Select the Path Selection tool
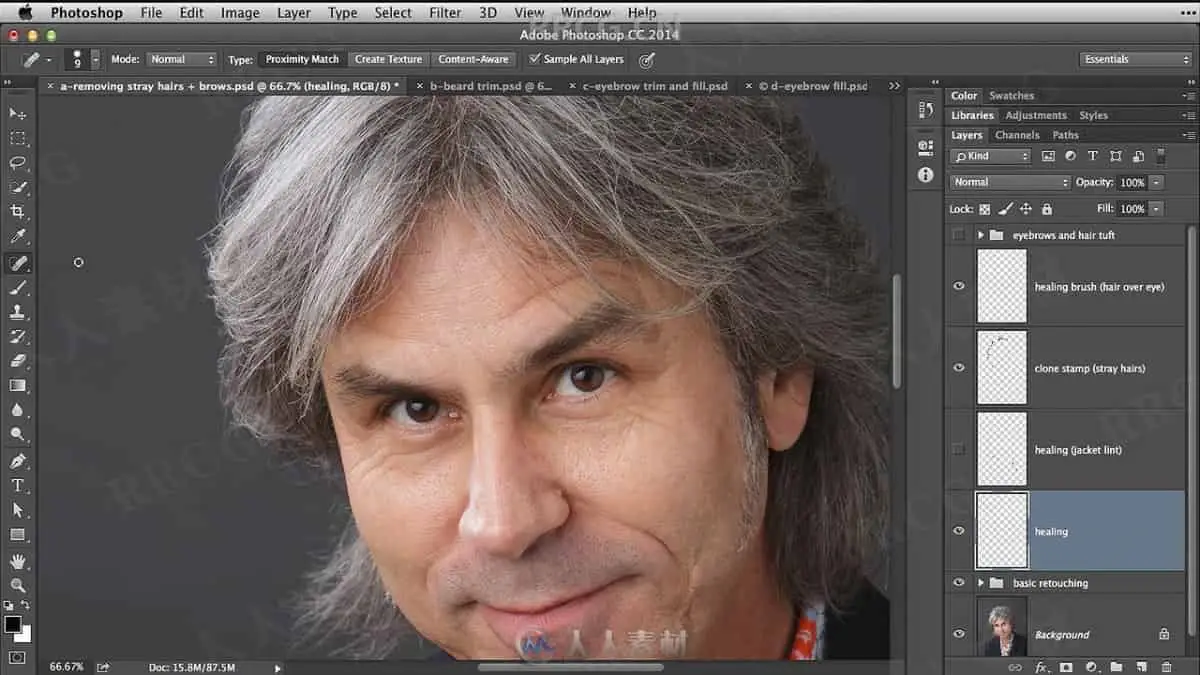The image size is (1200, 675). 17,510
